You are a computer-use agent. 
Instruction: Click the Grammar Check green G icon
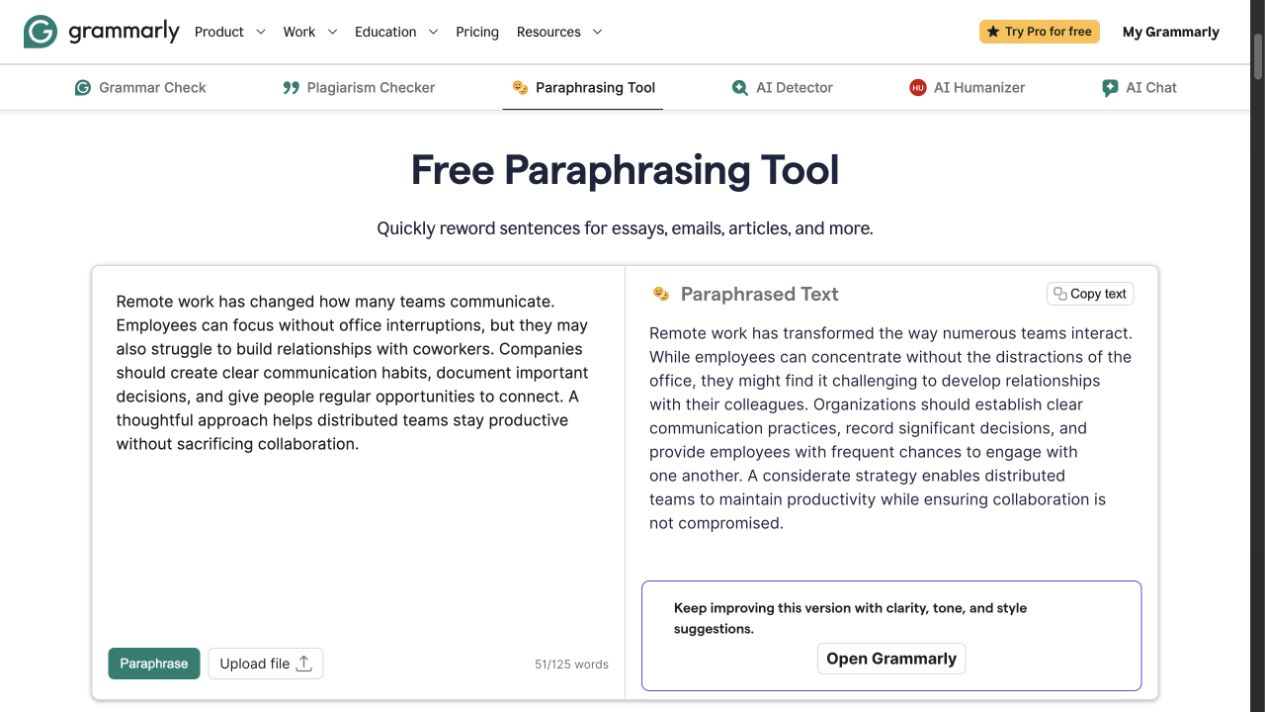[83, 88]
